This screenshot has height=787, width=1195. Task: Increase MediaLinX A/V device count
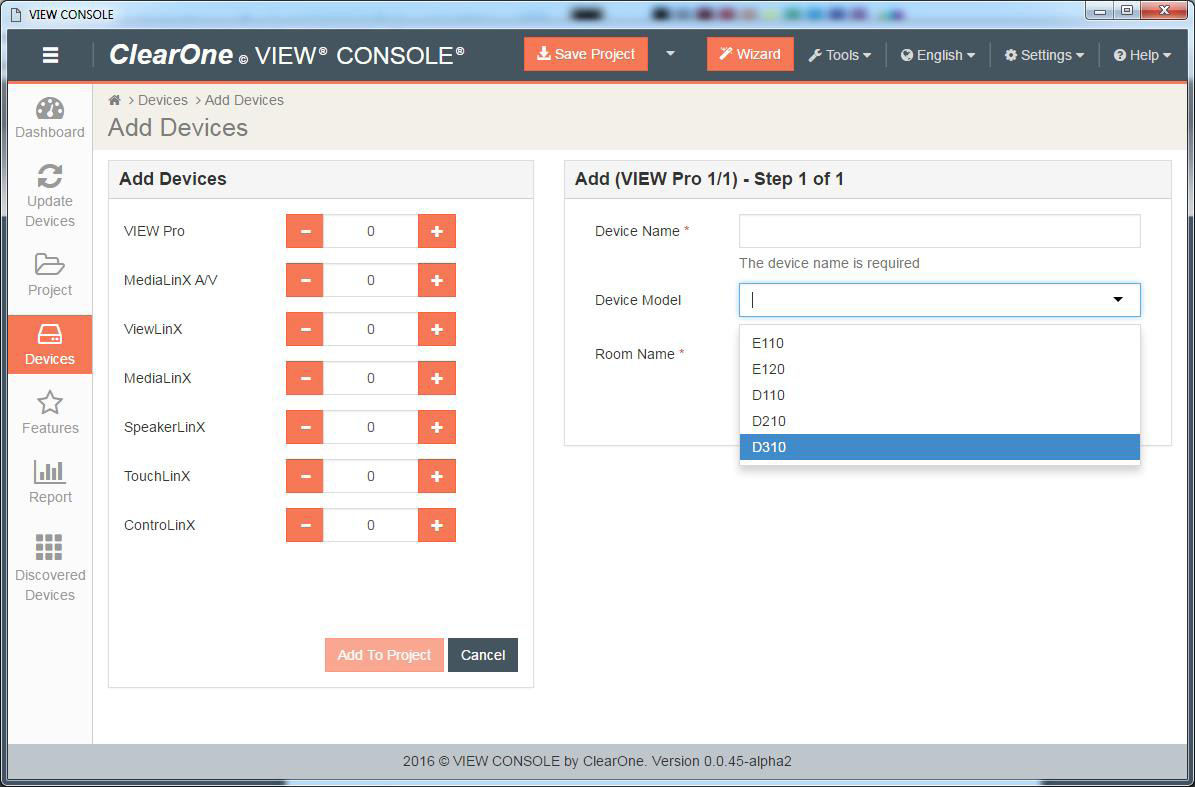437,280
